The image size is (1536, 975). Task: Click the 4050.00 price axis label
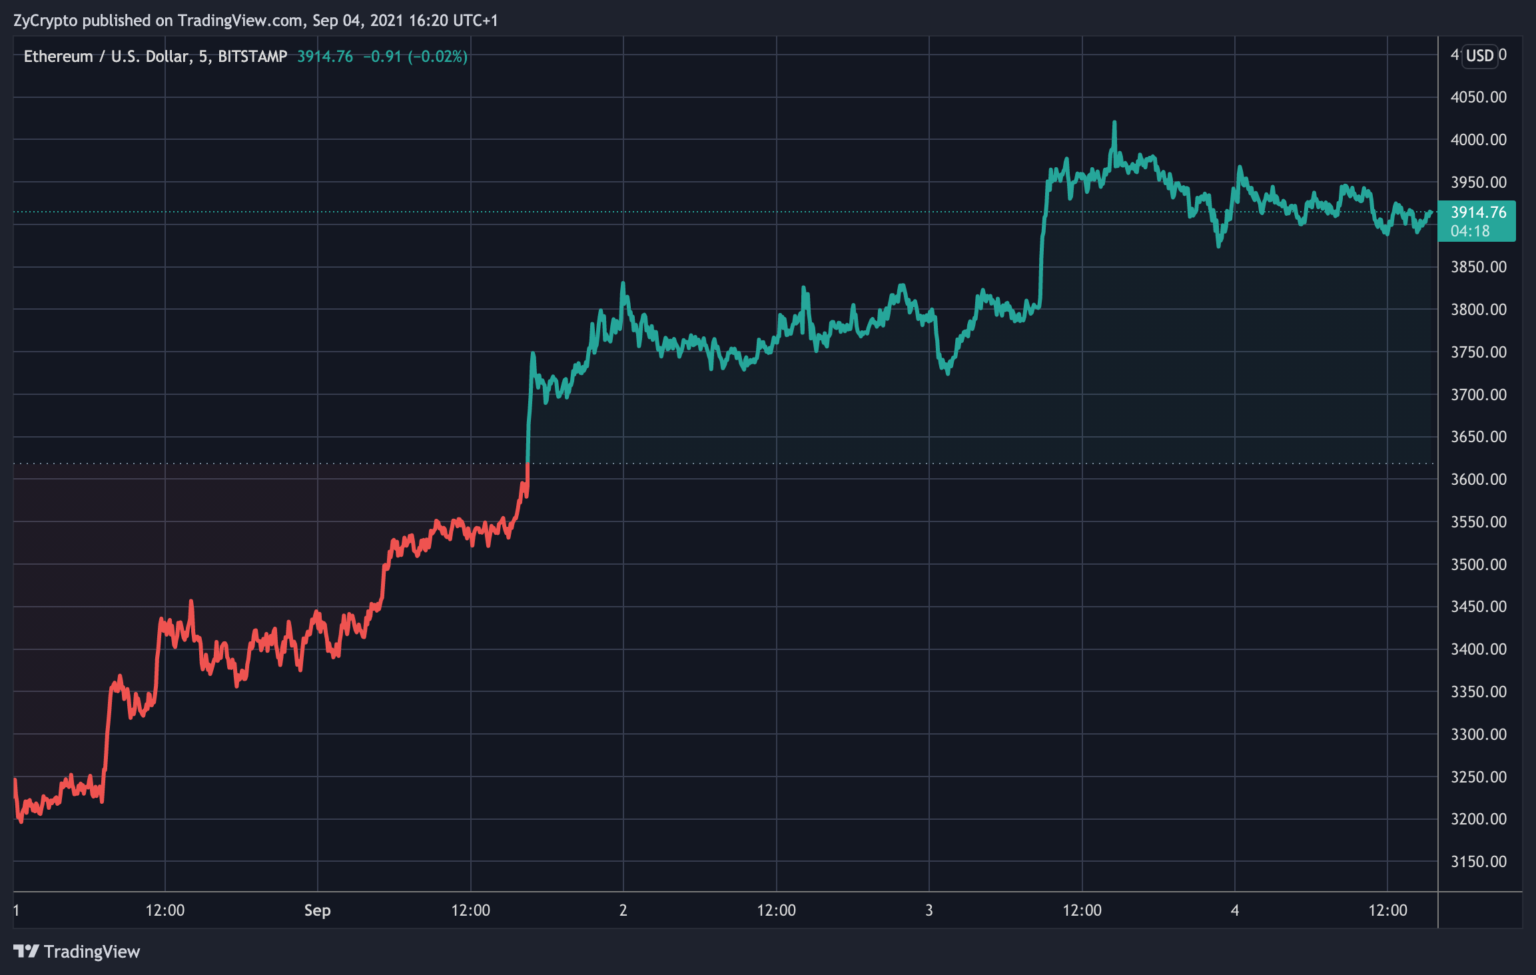point(1478,97)
